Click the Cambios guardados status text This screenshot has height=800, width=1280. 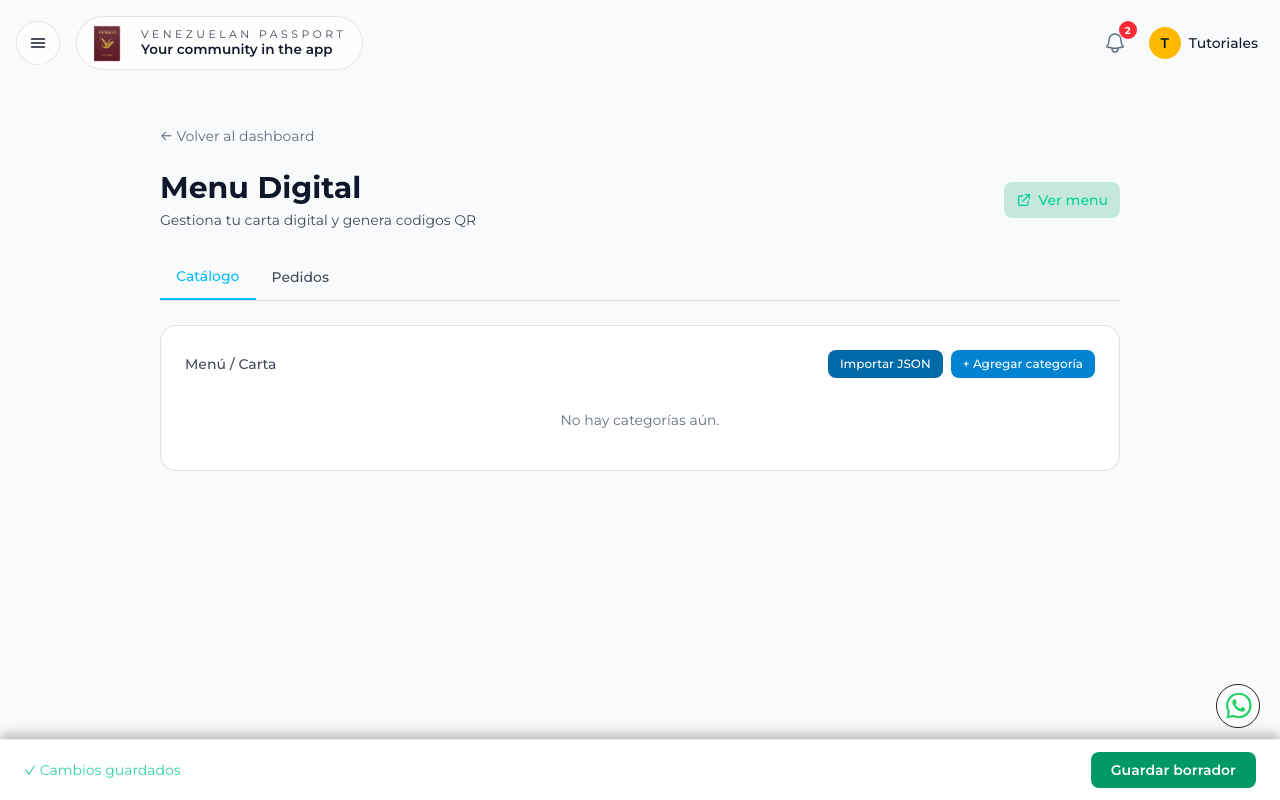point(102,770)
